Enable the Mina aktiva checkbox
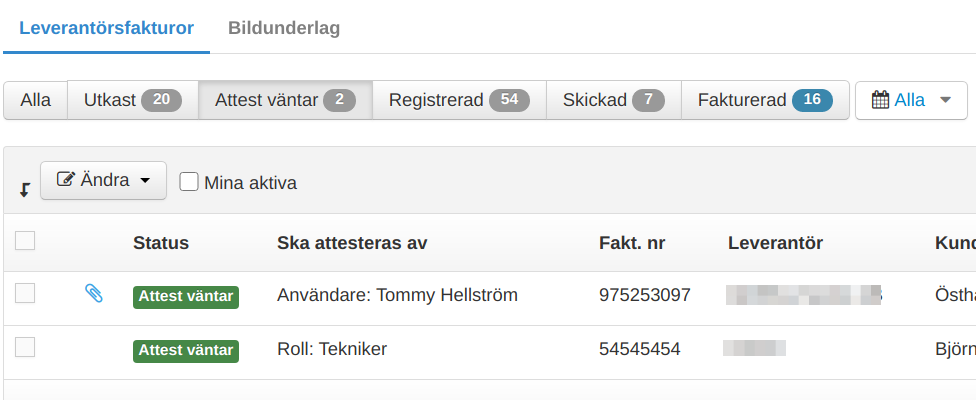 (x=189, y=182)
